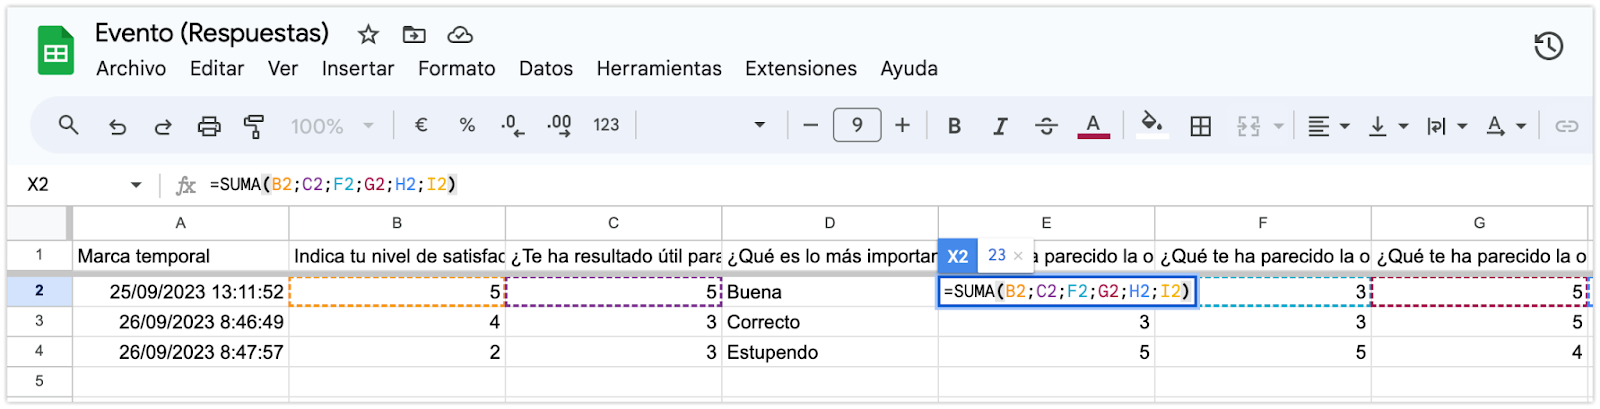Format as currency with euro button

(x=421, y=126)
